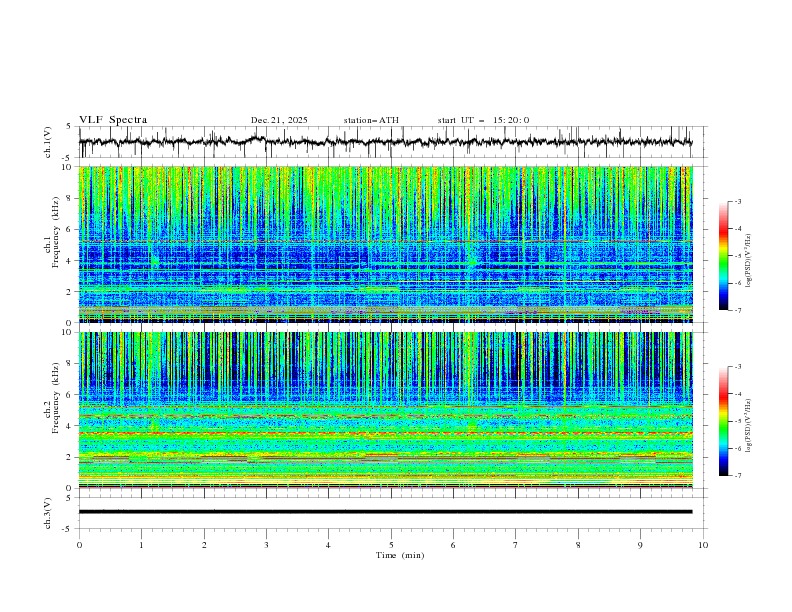Click the 'ch.3(V)' axis label
792x612 pixels.
click(48, 513)
